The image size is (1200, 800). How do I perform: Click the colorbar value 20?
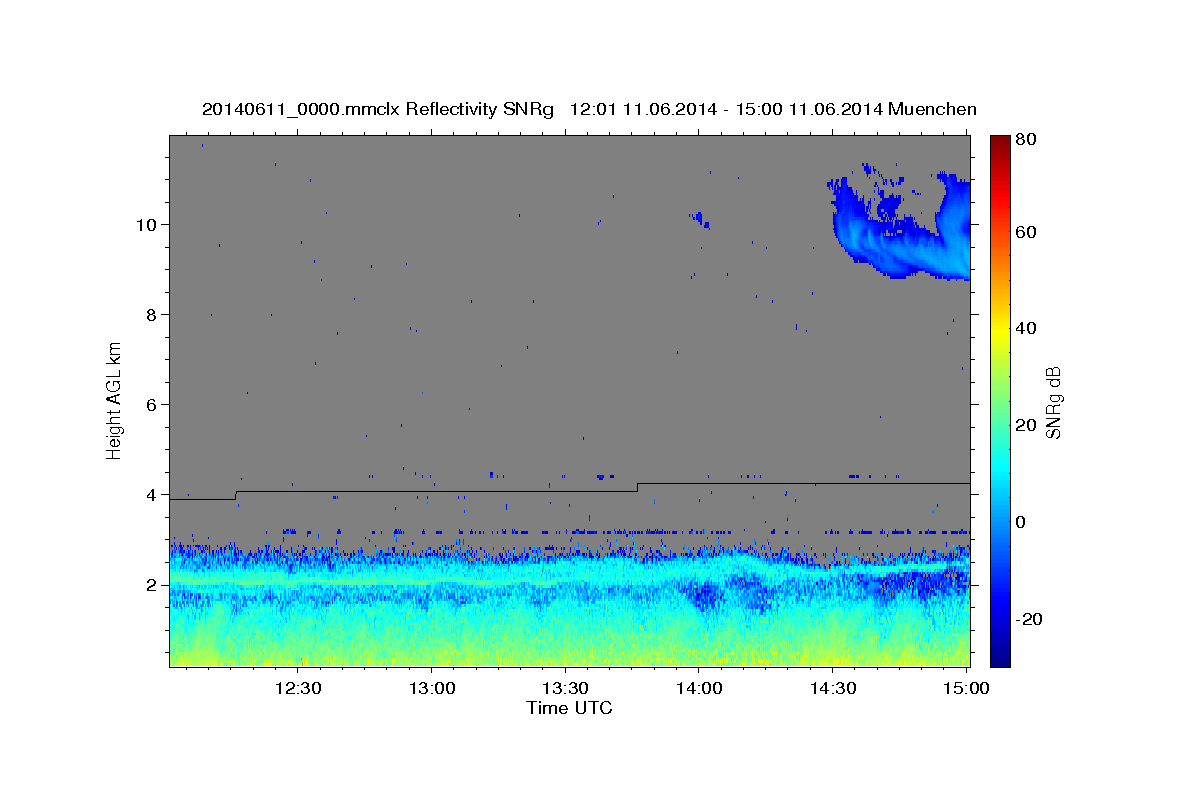pyautogui.click(x=1025, y=425)
